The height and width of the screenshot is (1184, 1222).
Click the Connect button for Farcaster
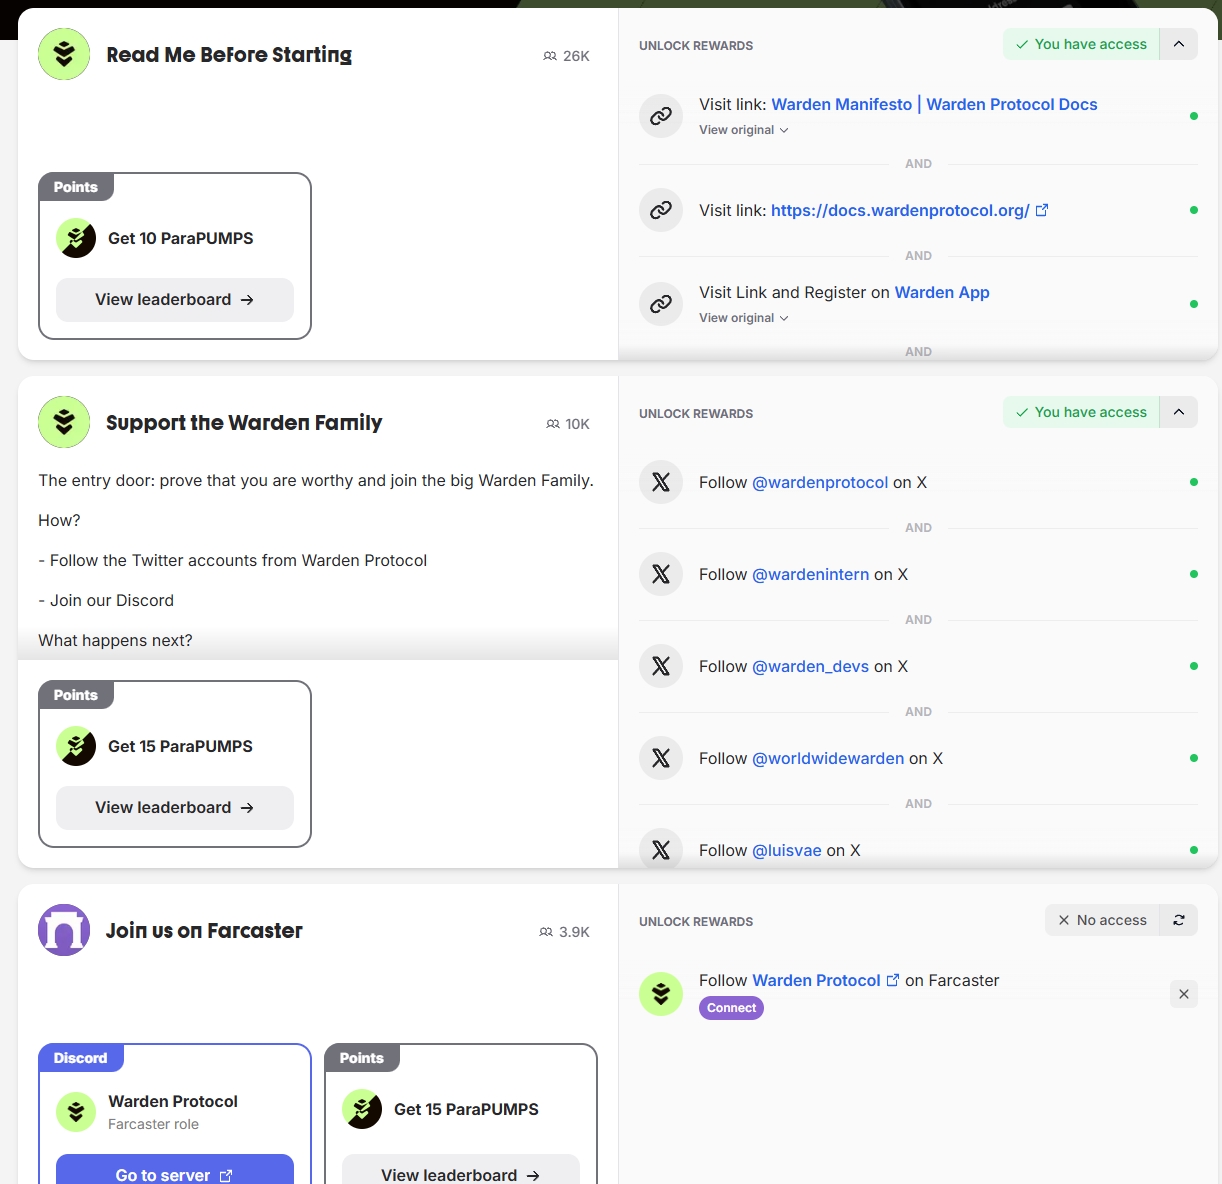click(x=731, y=1008)
